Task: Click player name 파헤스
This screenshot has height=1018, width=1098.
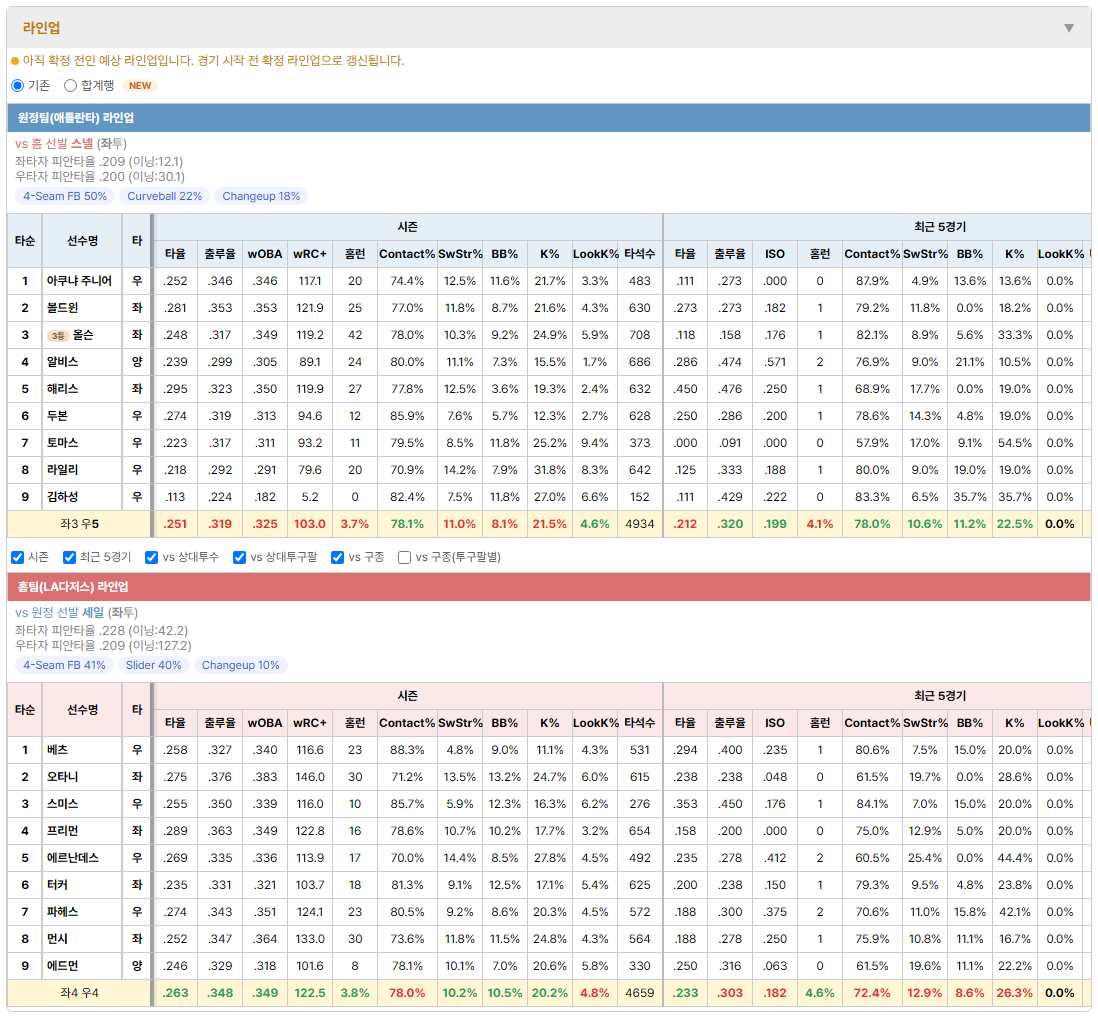Action: (x=62, y=912)
